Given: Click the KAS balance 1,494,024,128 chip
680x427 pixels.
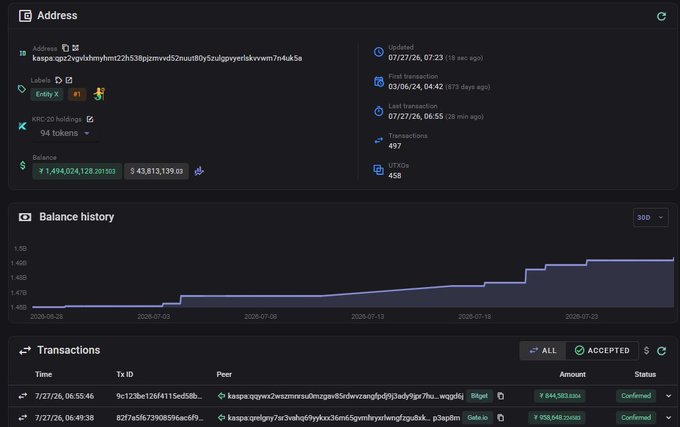Looking at the screenshot, I should tap(77, 171).
